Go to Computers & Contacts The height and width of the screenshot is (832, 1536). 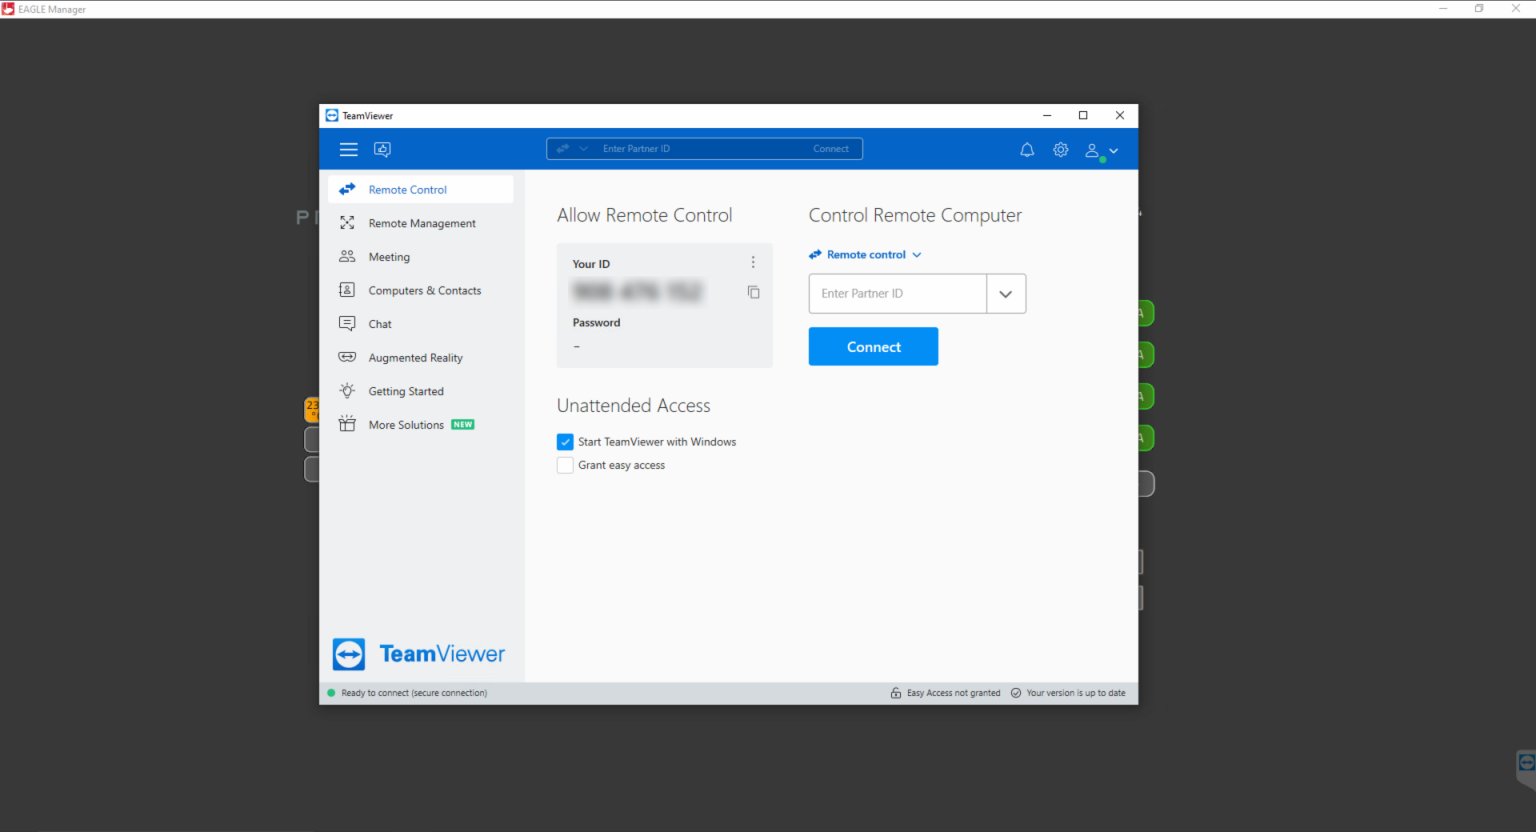(x=424, y=291)
